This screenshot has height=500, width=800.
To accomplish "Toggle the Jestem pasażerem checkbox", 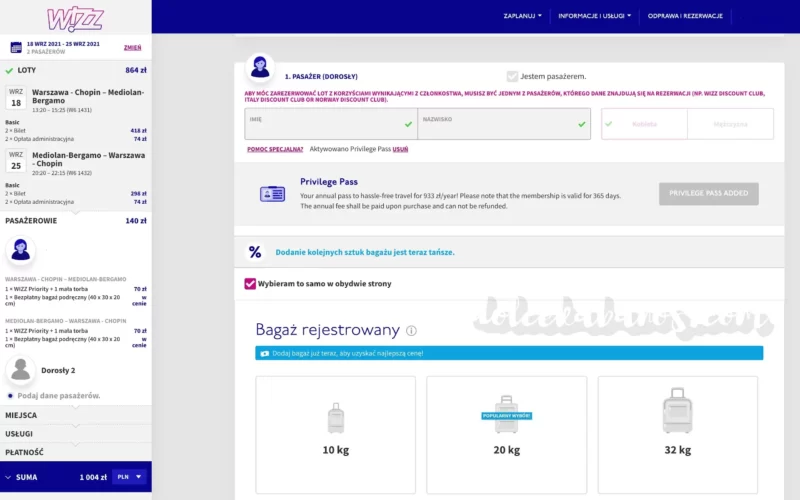I will 512,76.
